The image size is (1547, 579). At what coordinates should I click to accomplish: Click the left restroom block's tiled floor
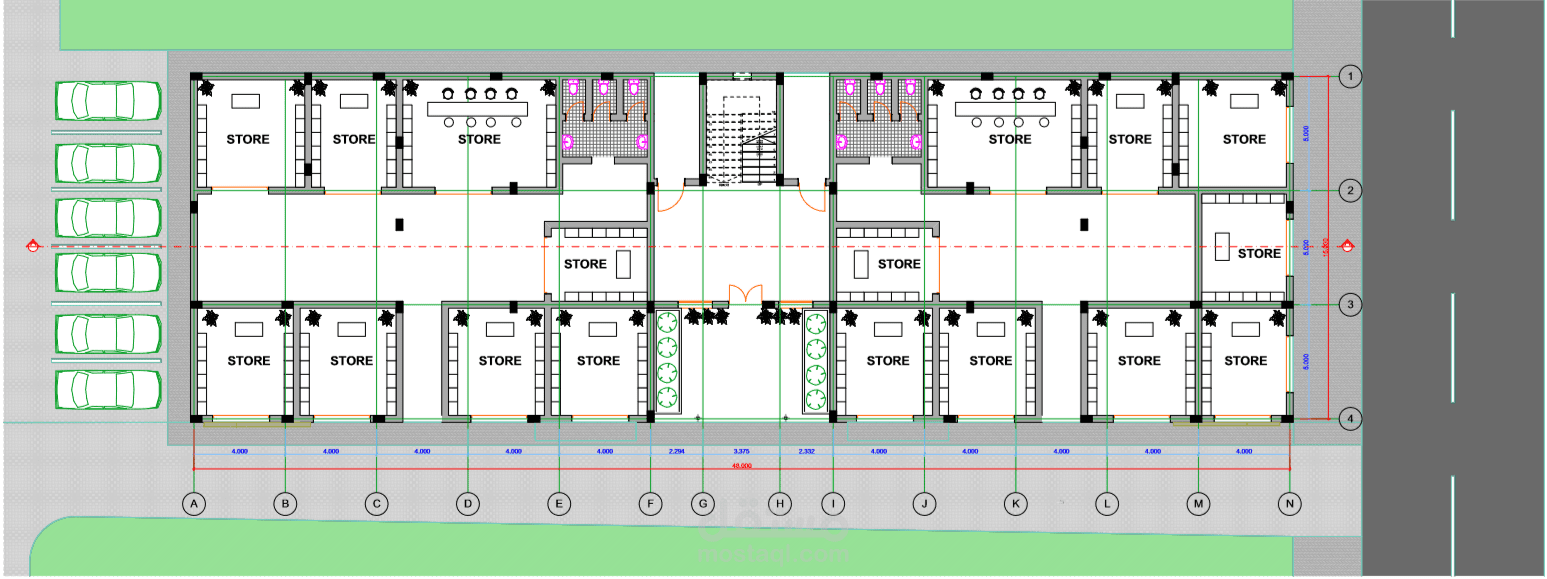click(604, 118)
